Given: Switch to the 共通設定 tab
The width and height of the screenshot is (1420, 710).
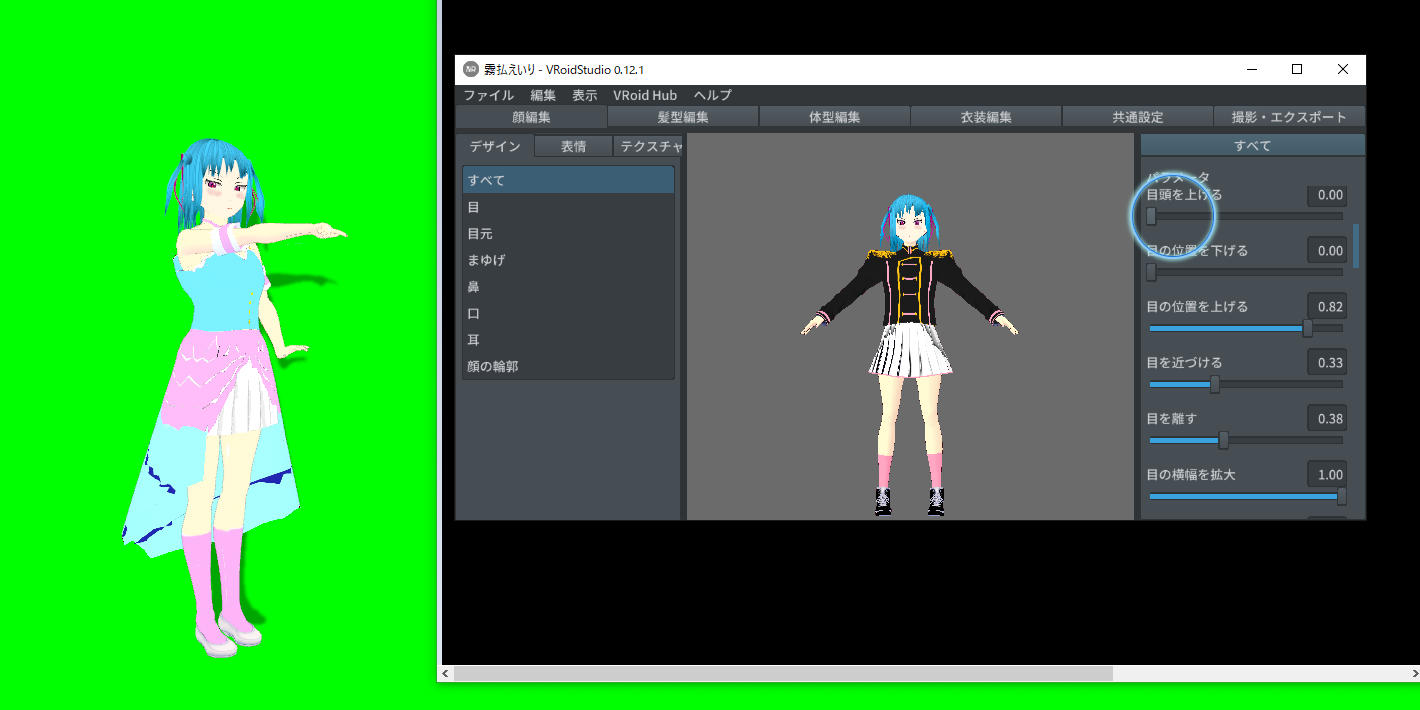Looking at the screenshot, I should (1138, 117).
